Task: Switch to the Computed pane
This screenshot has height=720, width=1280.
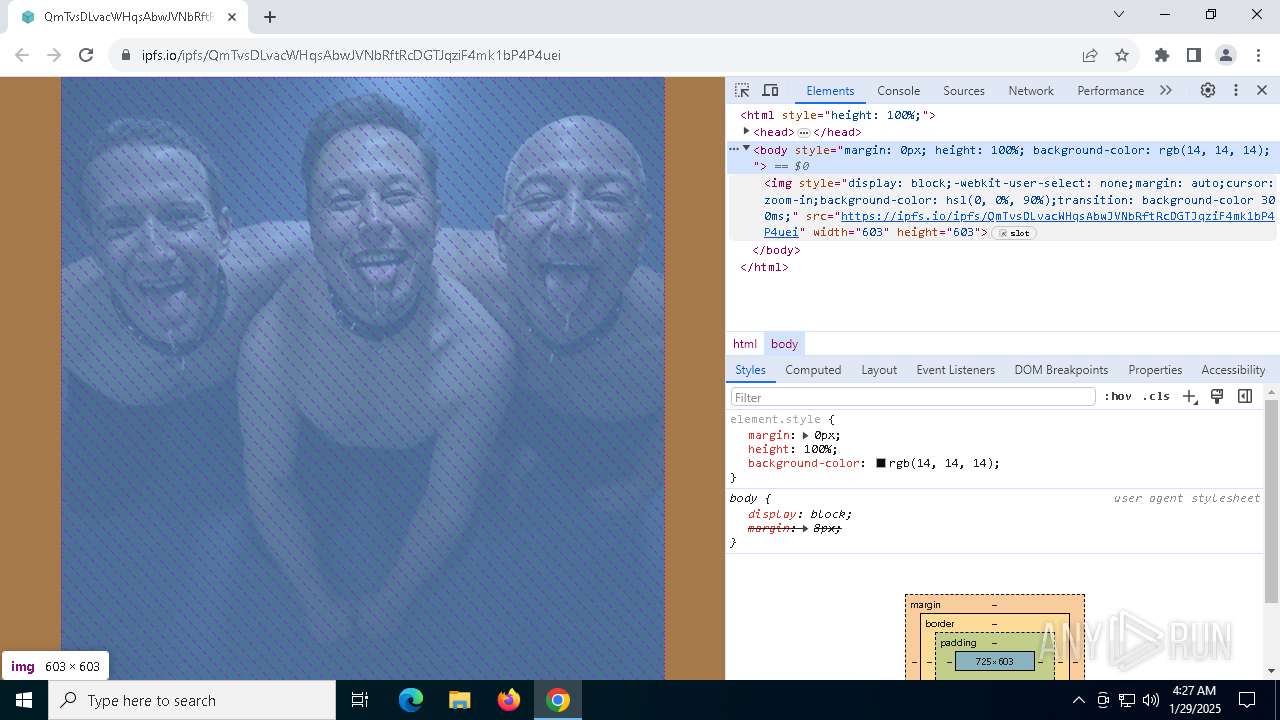Action: click(x=813, y=369)
